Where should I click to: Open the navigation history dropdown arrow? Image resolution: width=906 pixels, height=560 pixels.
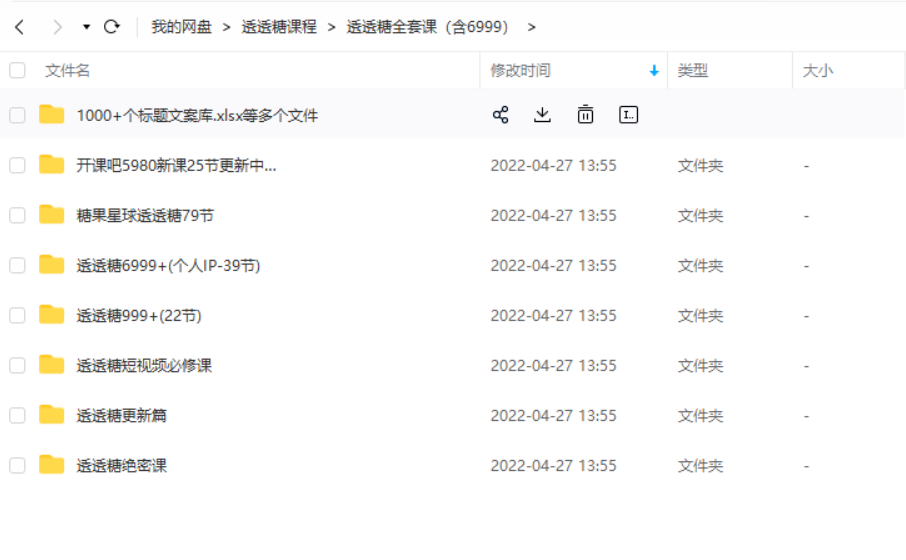86,27
